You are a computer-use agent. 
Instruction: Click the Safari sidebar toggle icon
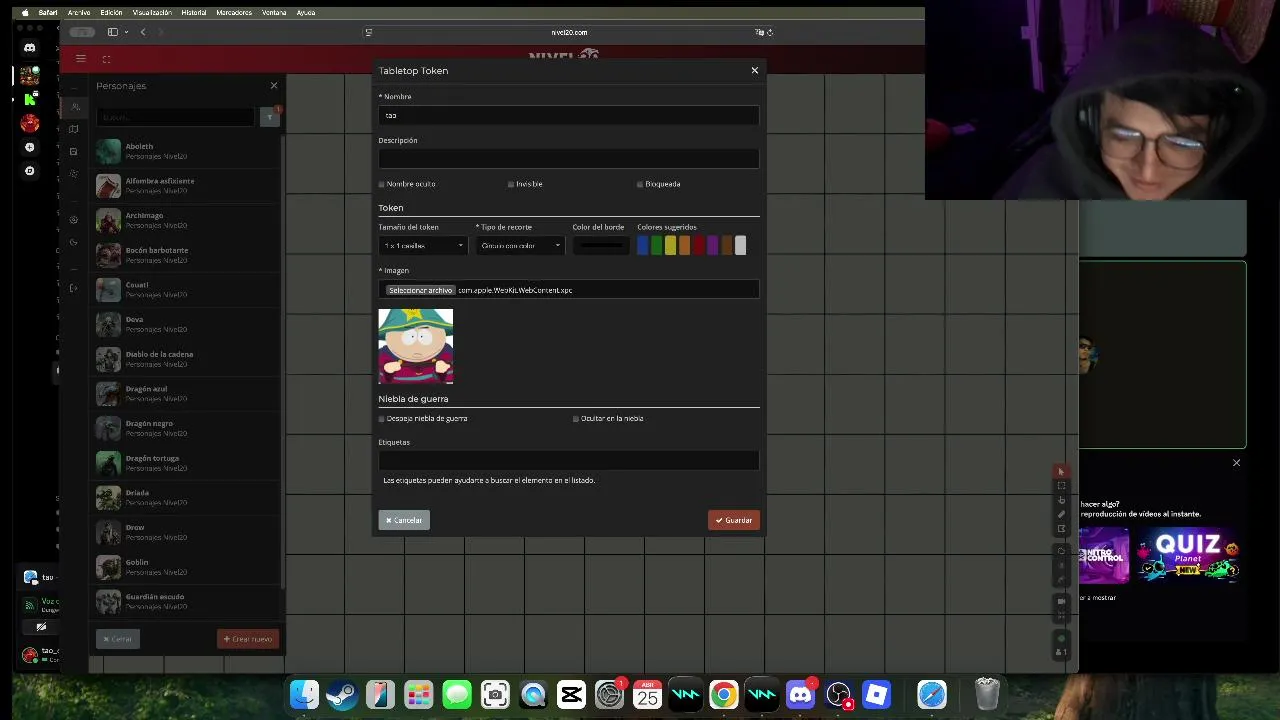[x=113, y=32]
